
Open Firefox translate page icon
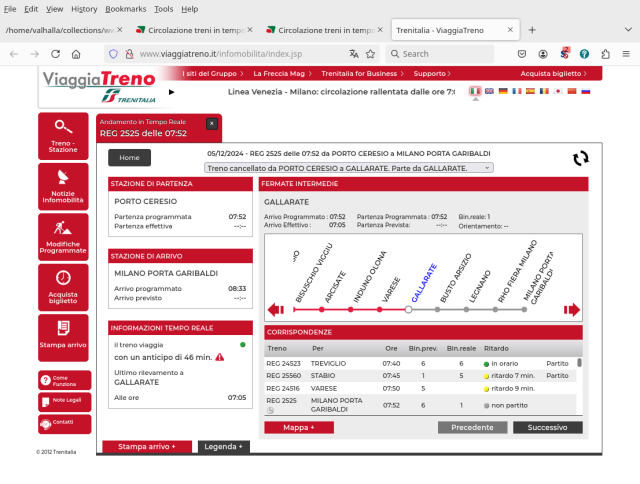354,54
